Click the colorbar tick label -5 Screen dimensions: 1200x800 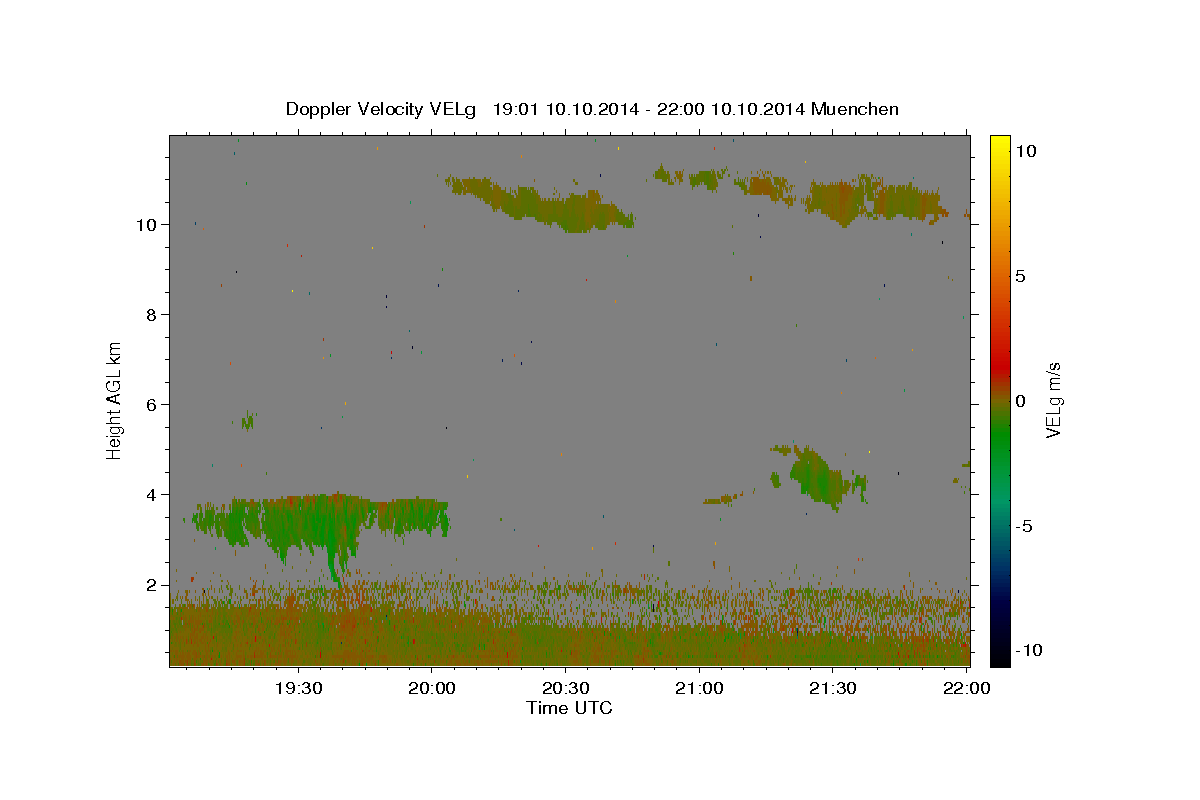[x=1025, y=526]
